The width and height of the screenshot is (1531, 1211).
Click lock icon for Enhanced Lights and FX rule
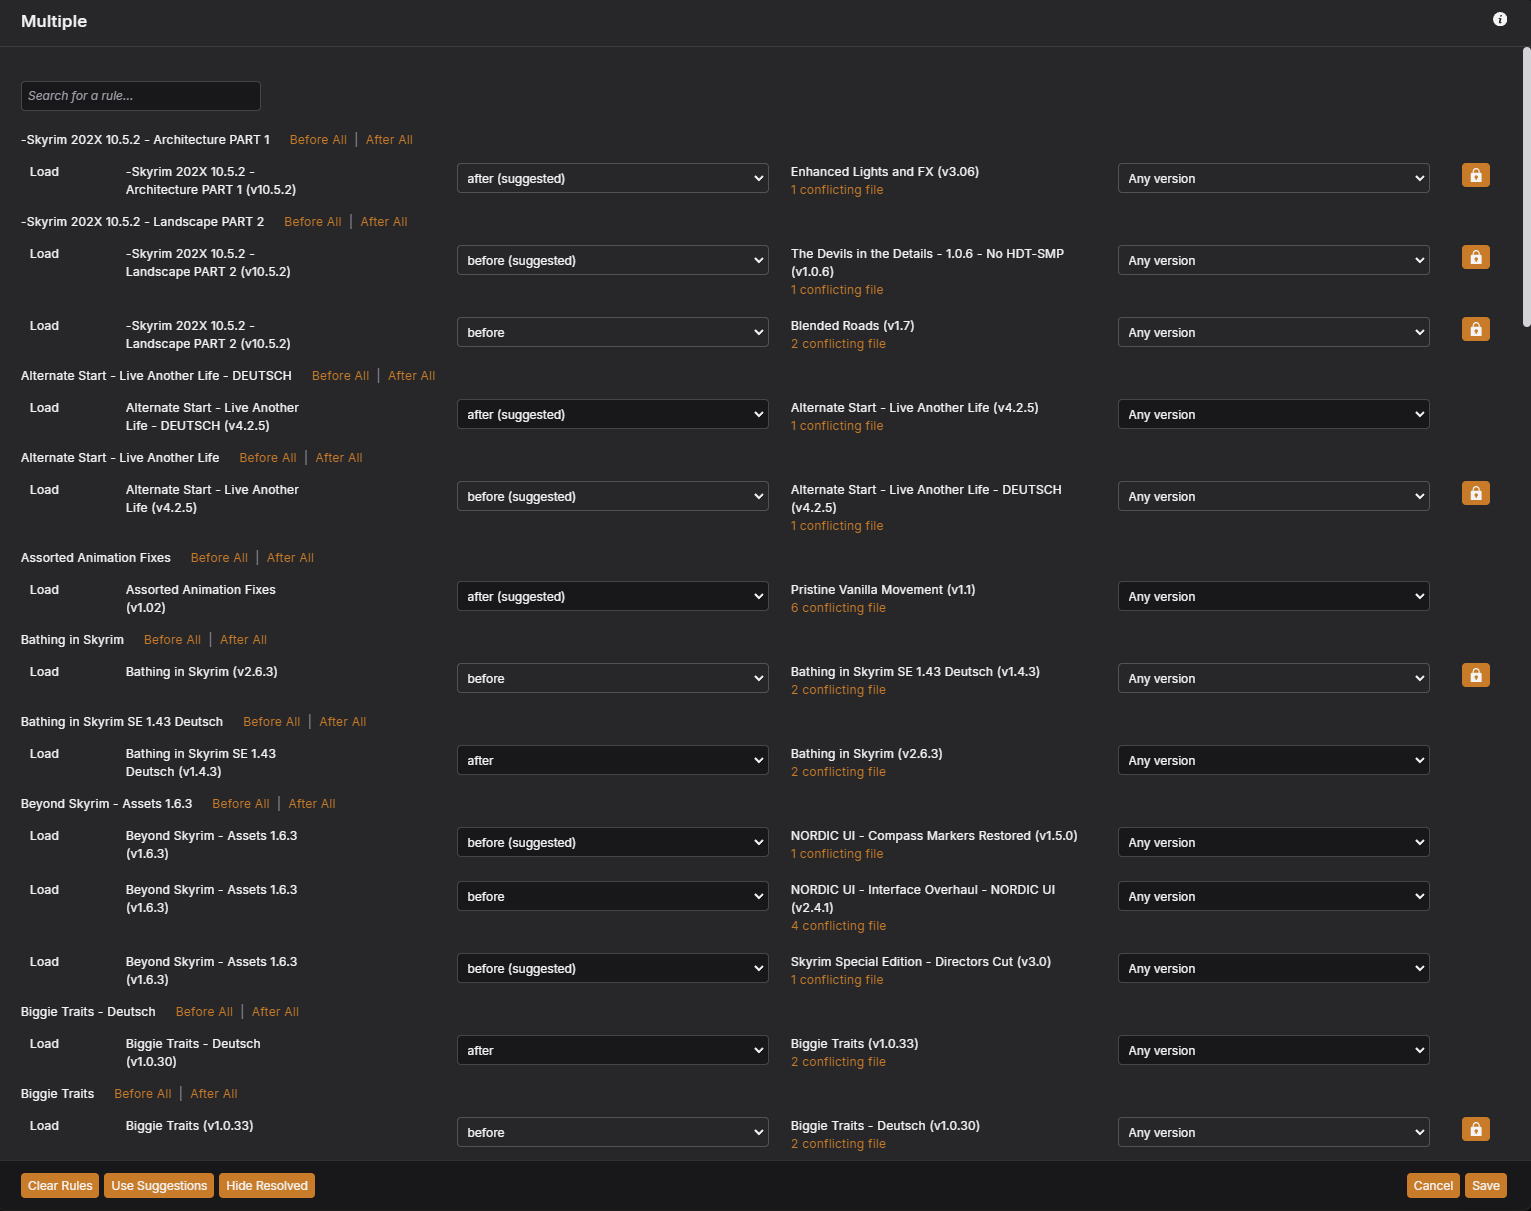click(x=1475, y=175)
